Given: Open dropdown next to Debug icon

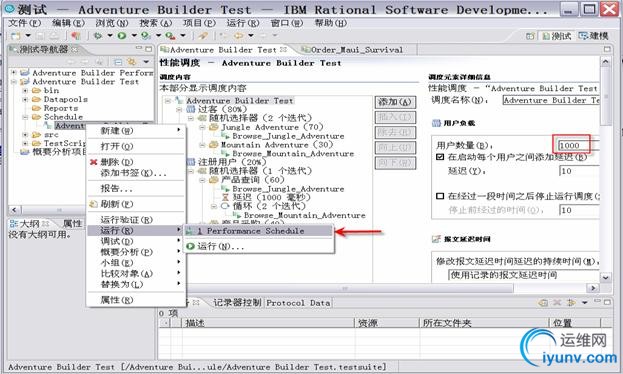Looking at the screenshot, I should [110, 36].
